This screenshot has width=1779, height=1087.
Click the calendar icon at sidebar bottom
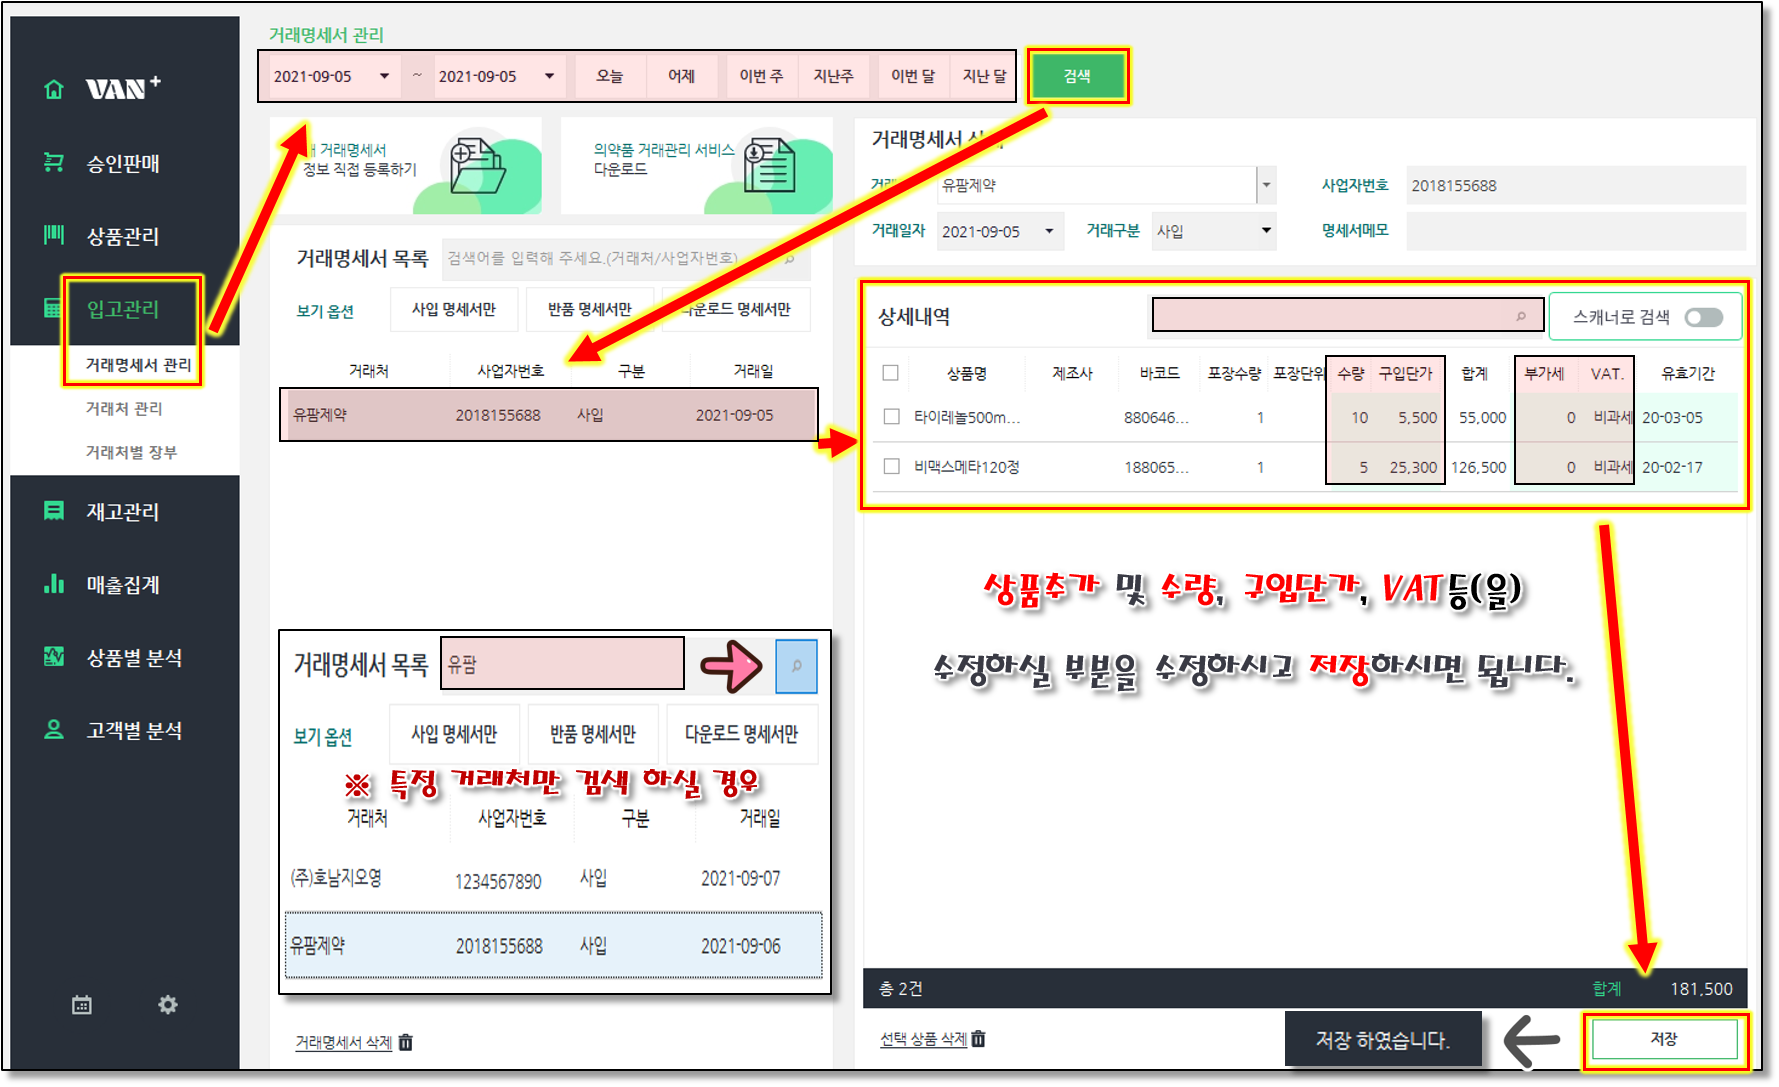coord(82,1005)
